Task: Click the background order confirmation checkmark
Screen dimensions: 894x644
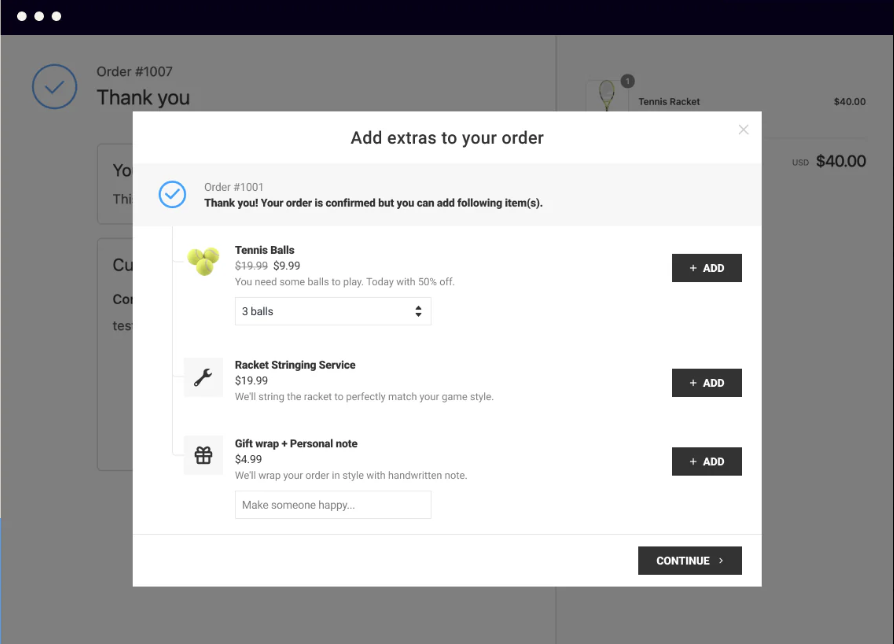Action: [x=55, y=87]
